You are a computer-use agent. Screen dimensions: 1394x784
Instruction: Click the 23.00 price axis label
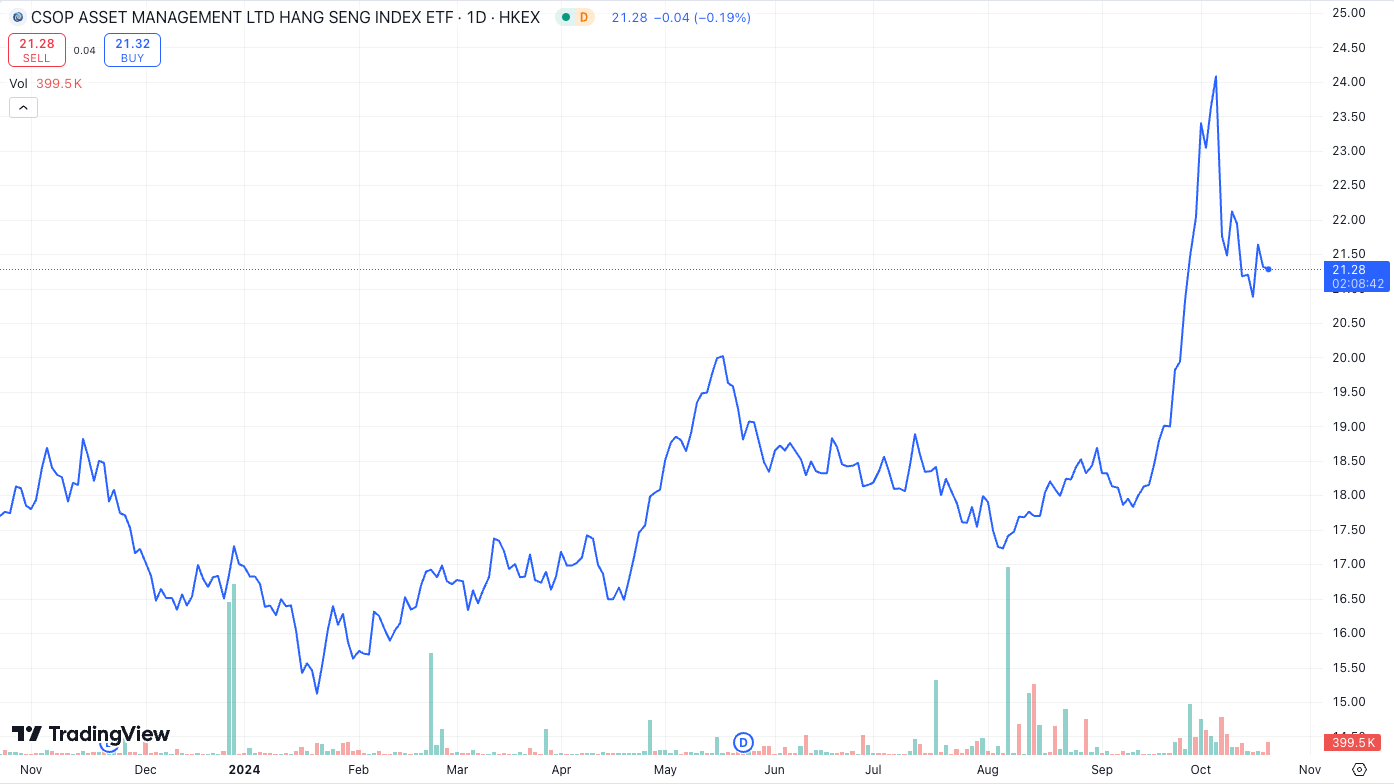pyautogui.click(x=1349, y=151)
